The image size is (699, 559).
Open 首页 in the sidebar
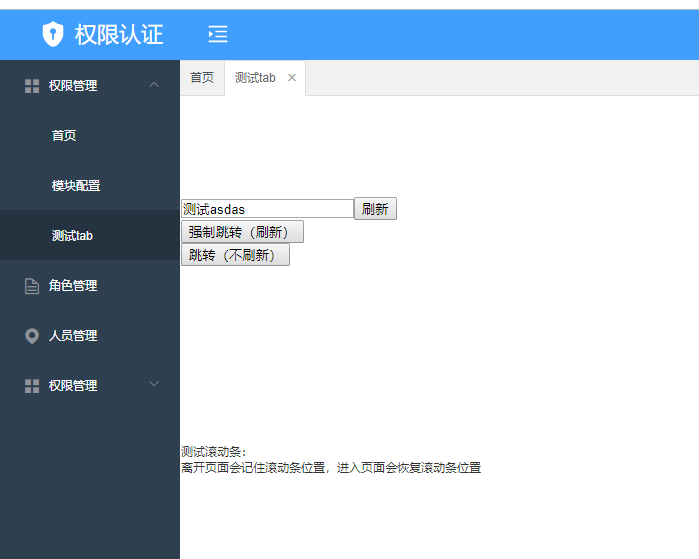tap(90, 135)
